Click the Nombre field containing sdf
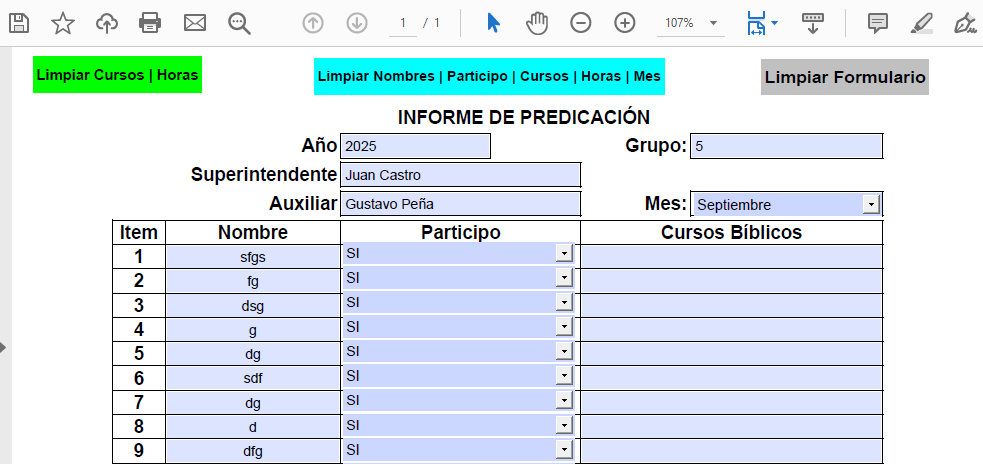983x464 pixels. click(253, 379)
